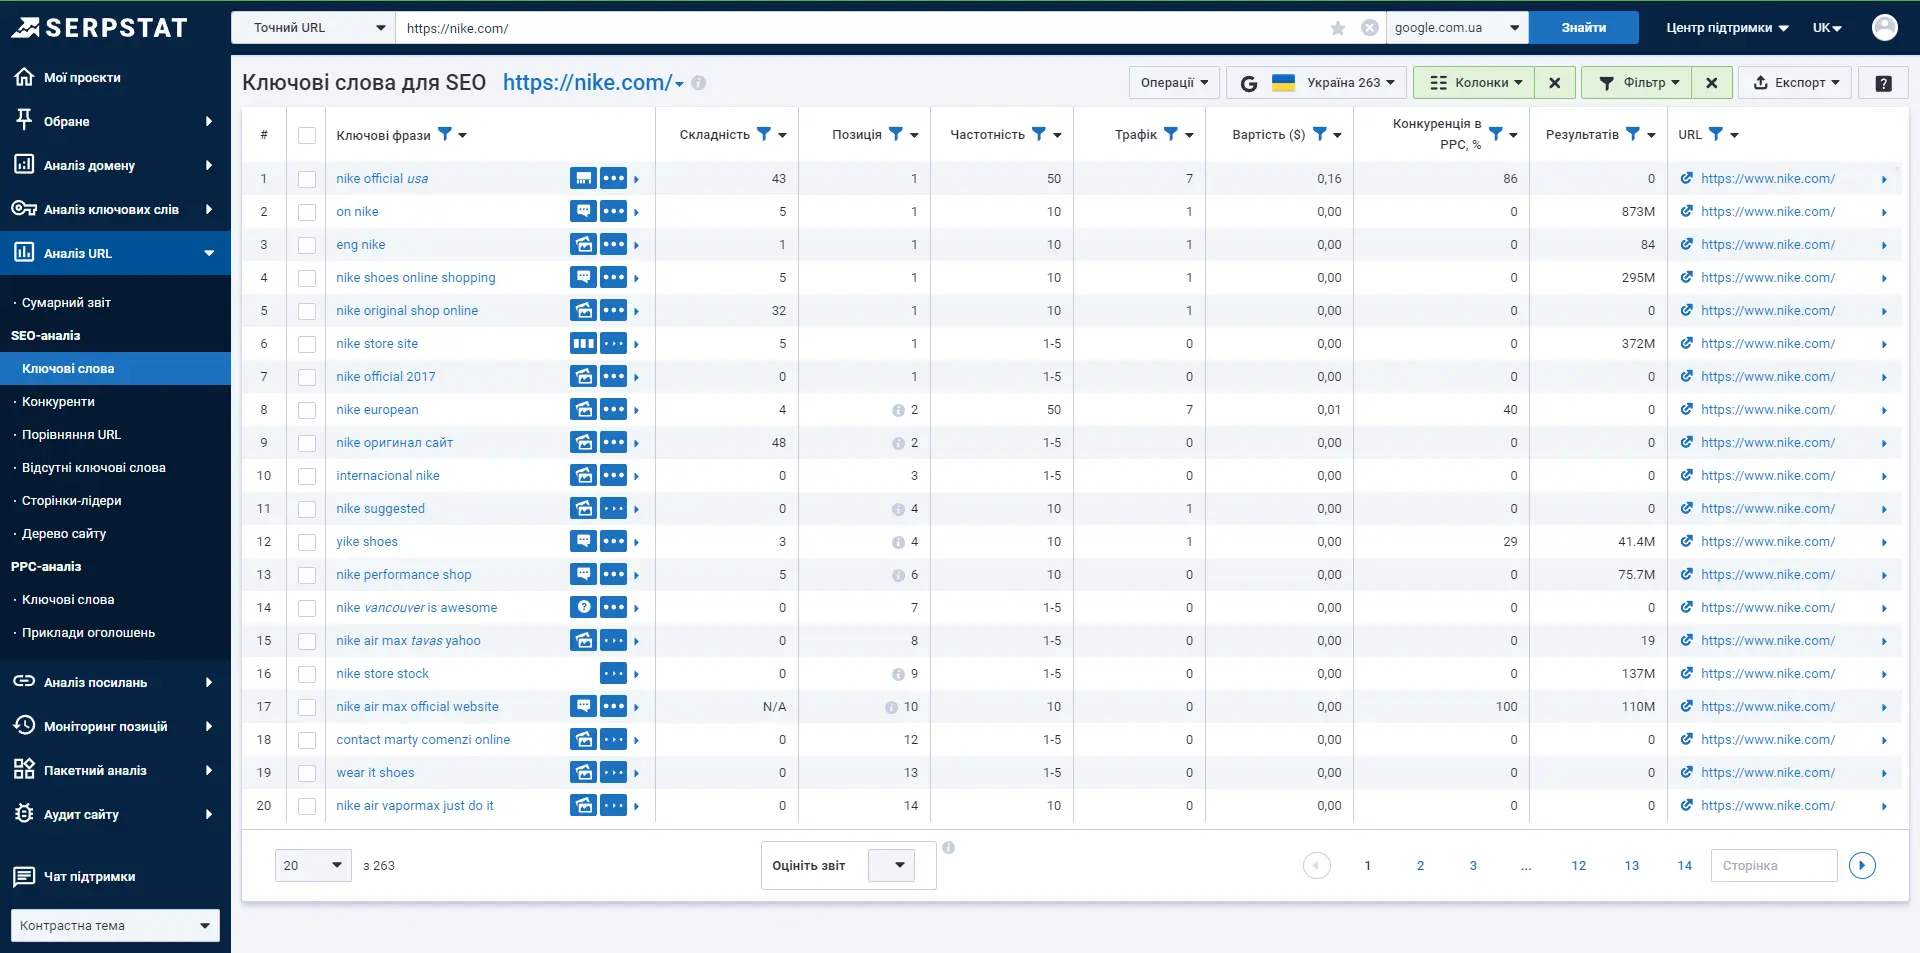The image size is (1920, 953).
Task: Open more actions for 'nike store stock'
Action: [x=613, y=673]
